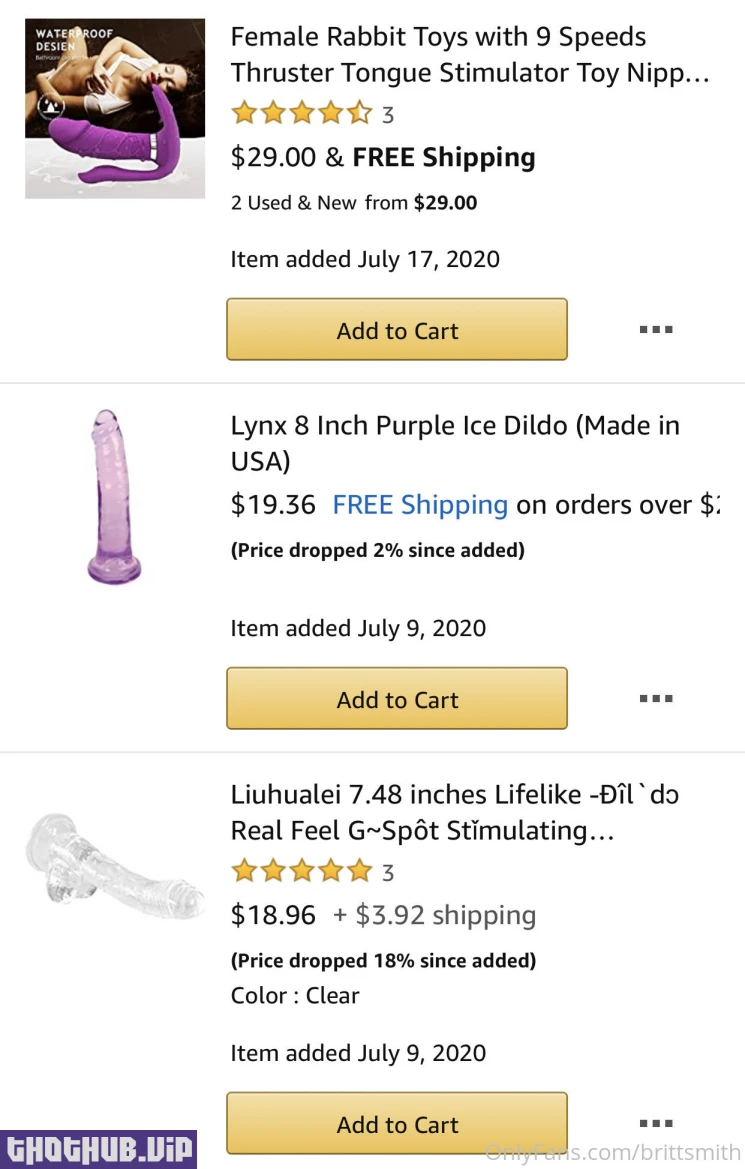Click the five-star rating on the Liuhualei item
The height and width of the screenshot is (1169, 745).
(x=301, y=871)
